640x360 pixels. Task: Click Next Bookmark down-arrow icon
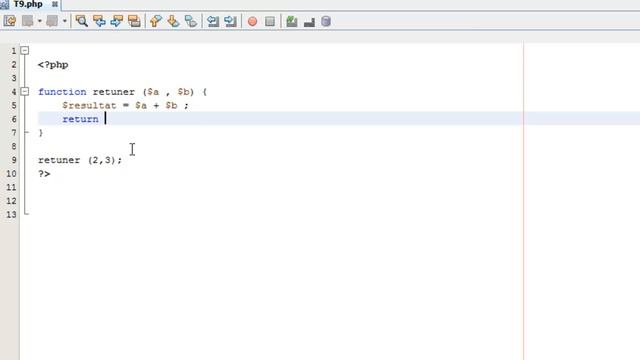point(173,21)
